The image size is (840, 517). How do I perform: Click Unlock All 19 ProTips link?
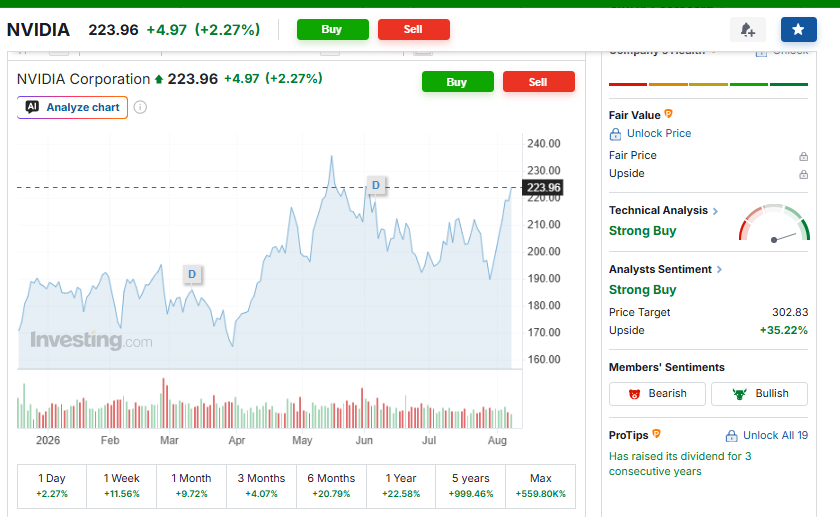point(767,436)
